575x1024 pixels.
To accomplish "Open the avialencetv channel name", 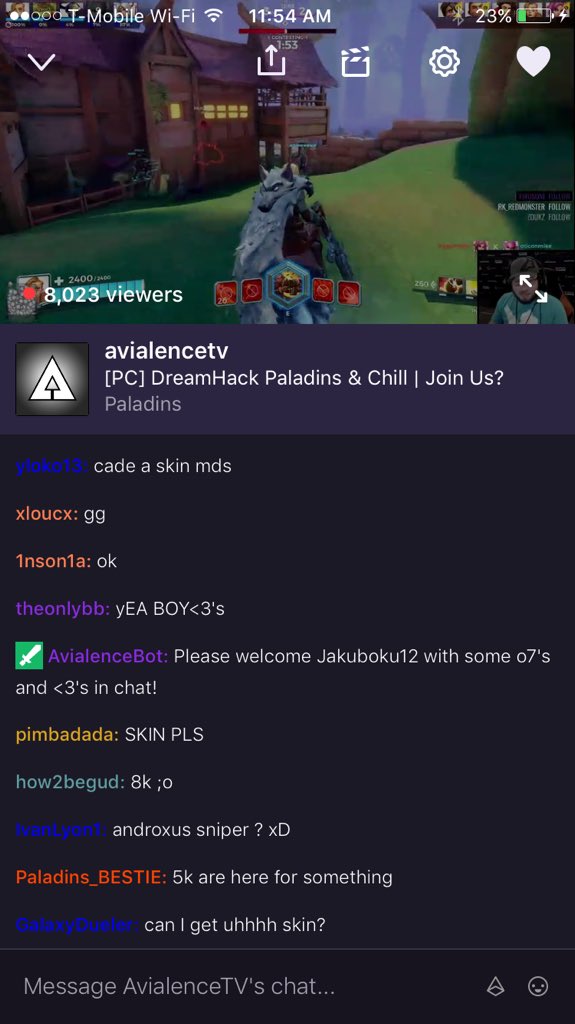I will pos(167,351).
